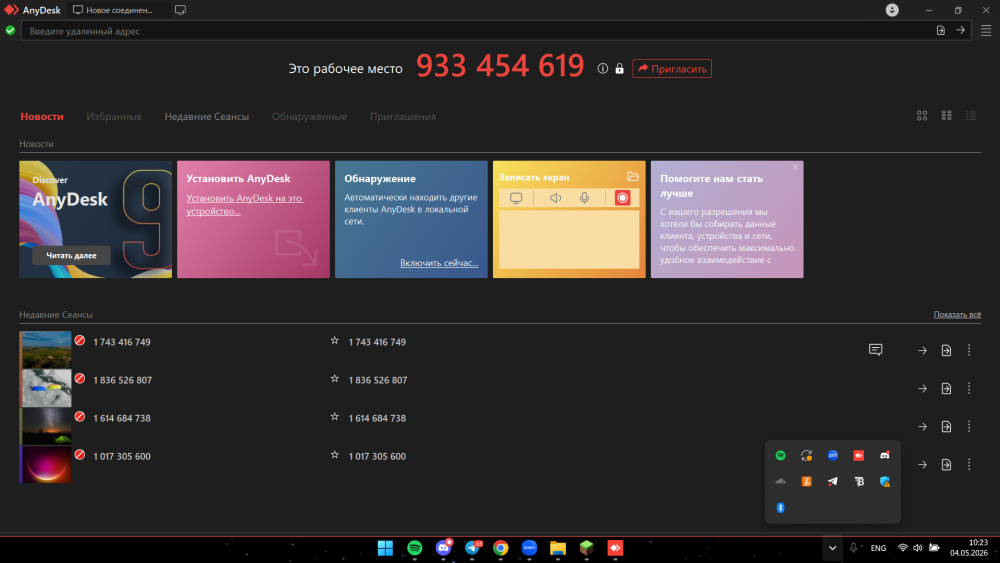Click the ENG language indicator
This screenshot has width=1000, height=563.
click(x=878, y=548)
